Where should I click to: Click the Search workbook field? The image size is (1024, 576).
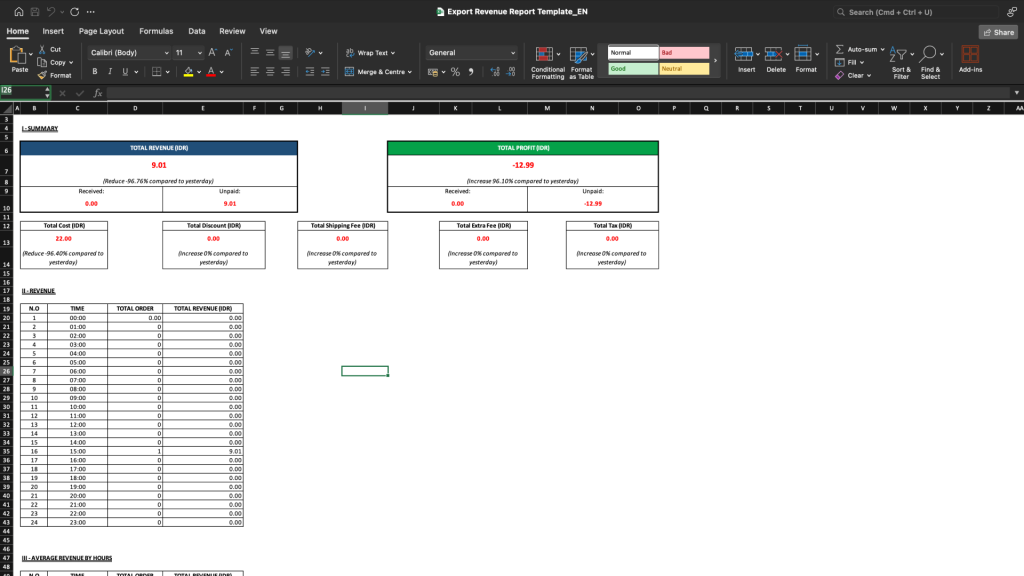coord(916,12)
